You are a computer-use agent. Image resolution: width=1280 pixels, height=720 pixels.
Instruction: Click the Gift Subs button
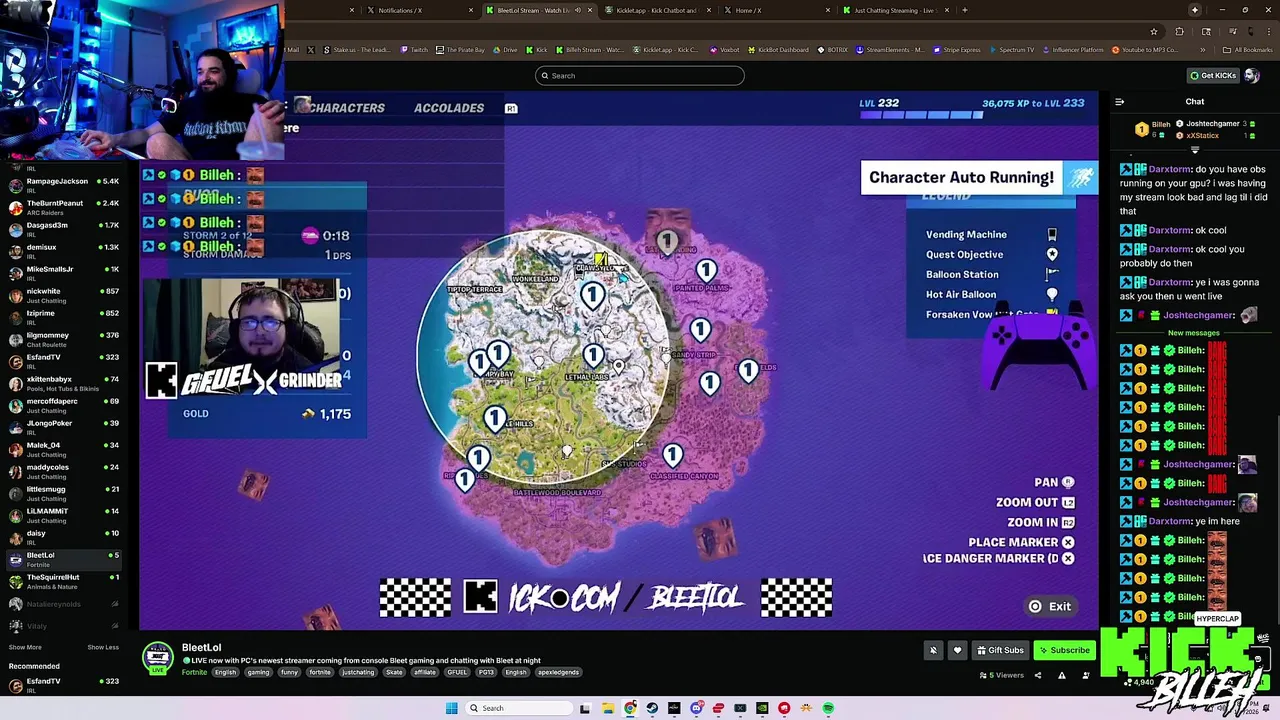pyautogui.click(x=1000, y=650)
